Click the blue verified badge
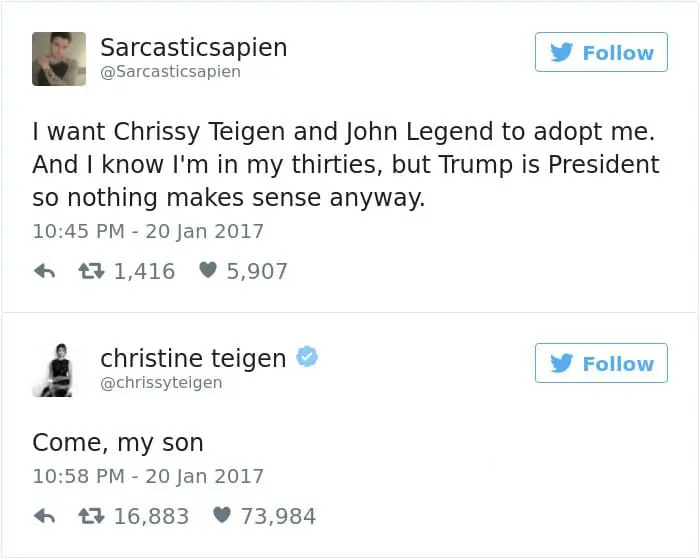 (308, 357)
